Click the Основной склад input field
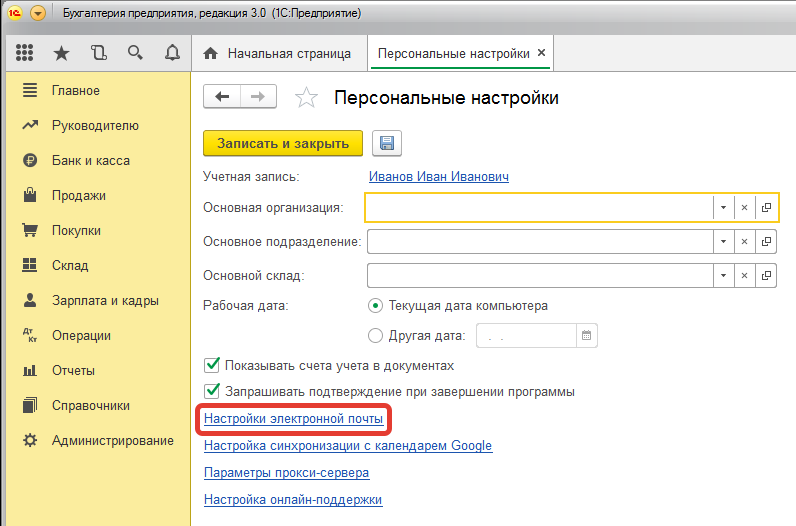The height and width of the screenshot is (526, 796). tap(540, 275)
